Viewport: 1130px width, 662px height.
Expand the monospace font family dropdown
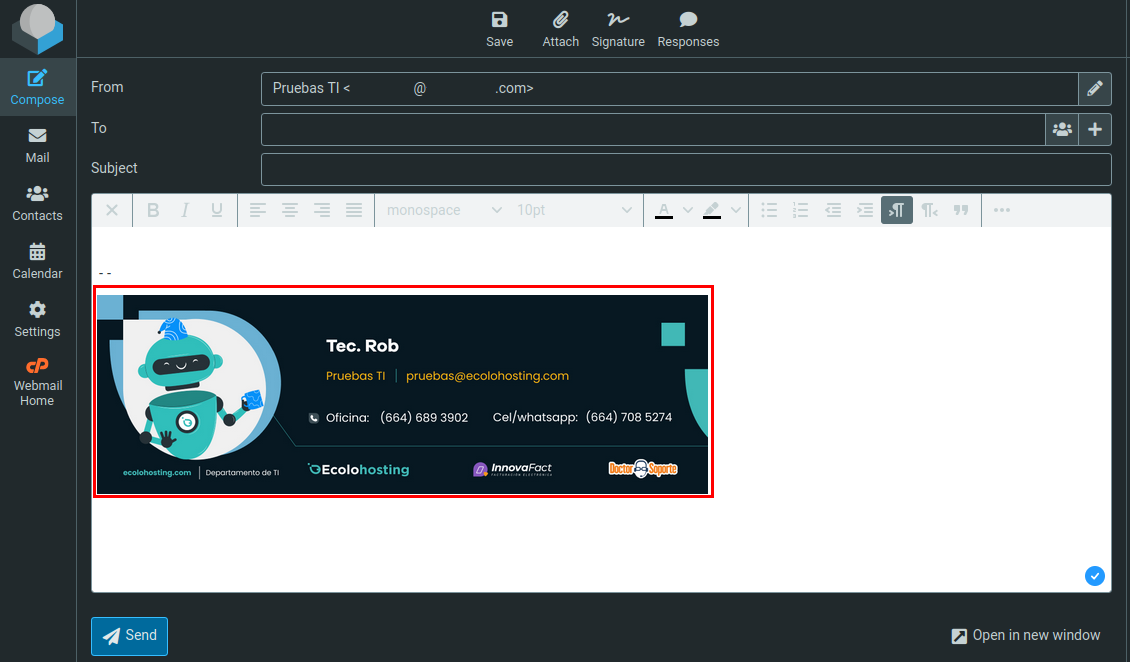click(x=444, y=210)
